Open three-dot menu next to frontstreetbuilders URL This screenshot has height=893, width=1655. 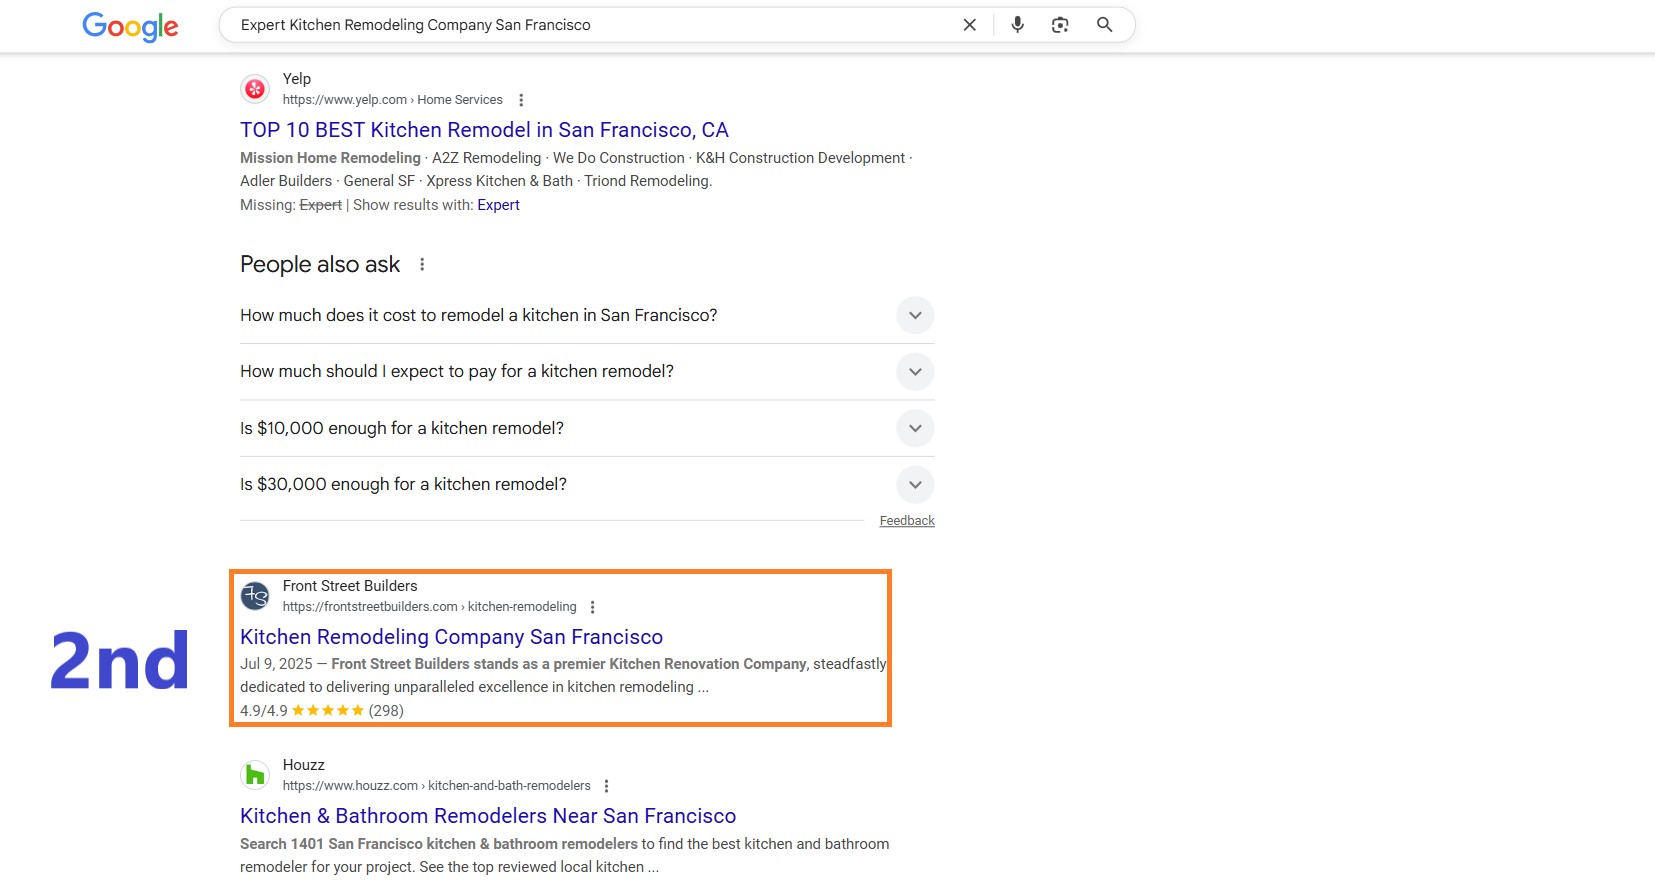pyautogui.click(x=593, y=607)
